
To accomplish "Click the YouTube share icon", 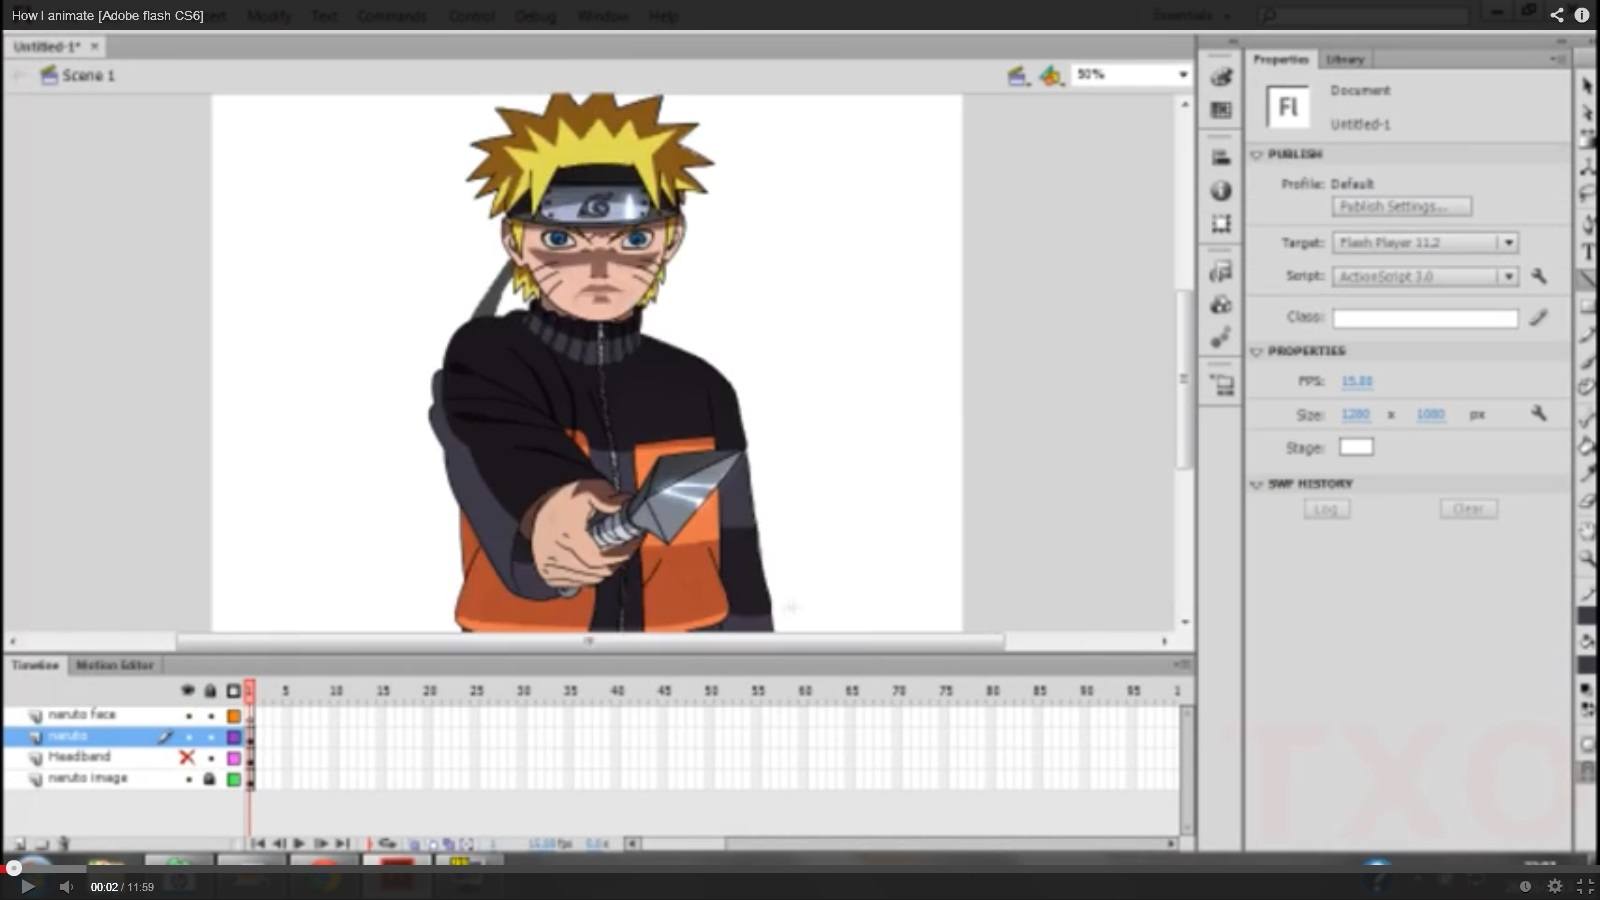I will pos(1557,15).
